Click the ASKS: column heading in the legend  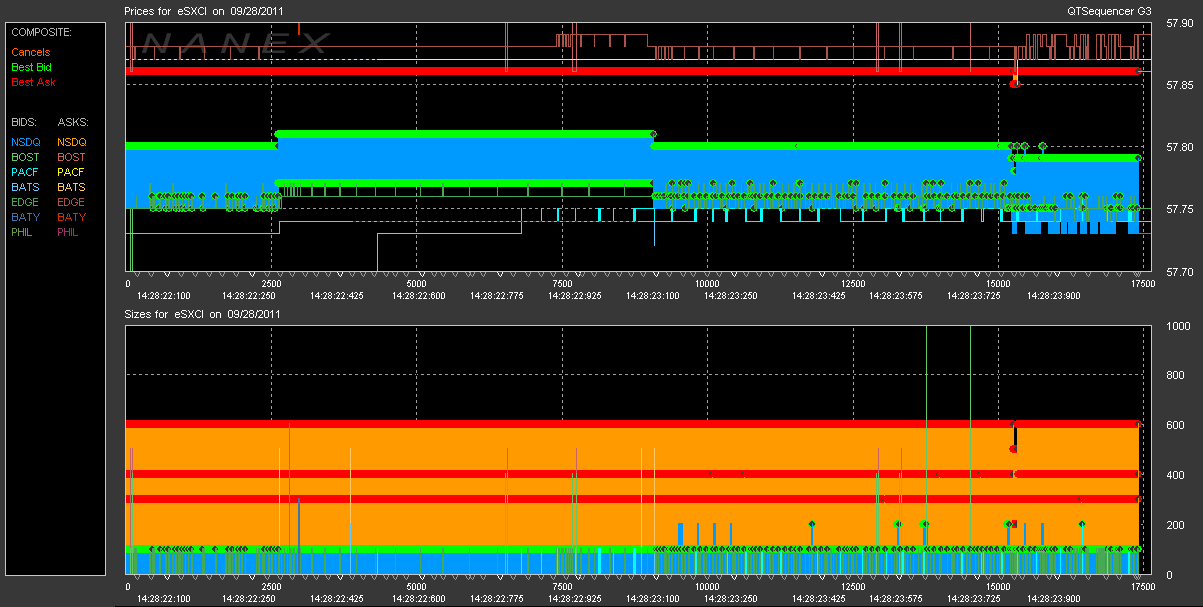tap(72, 121)
